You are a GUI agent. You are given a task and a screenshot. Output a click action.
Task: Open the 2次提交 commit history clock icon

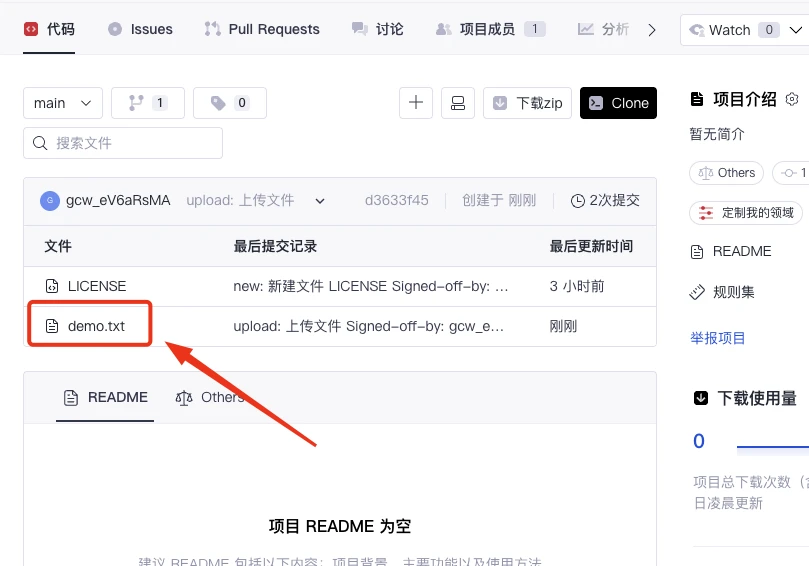(577, 201)
